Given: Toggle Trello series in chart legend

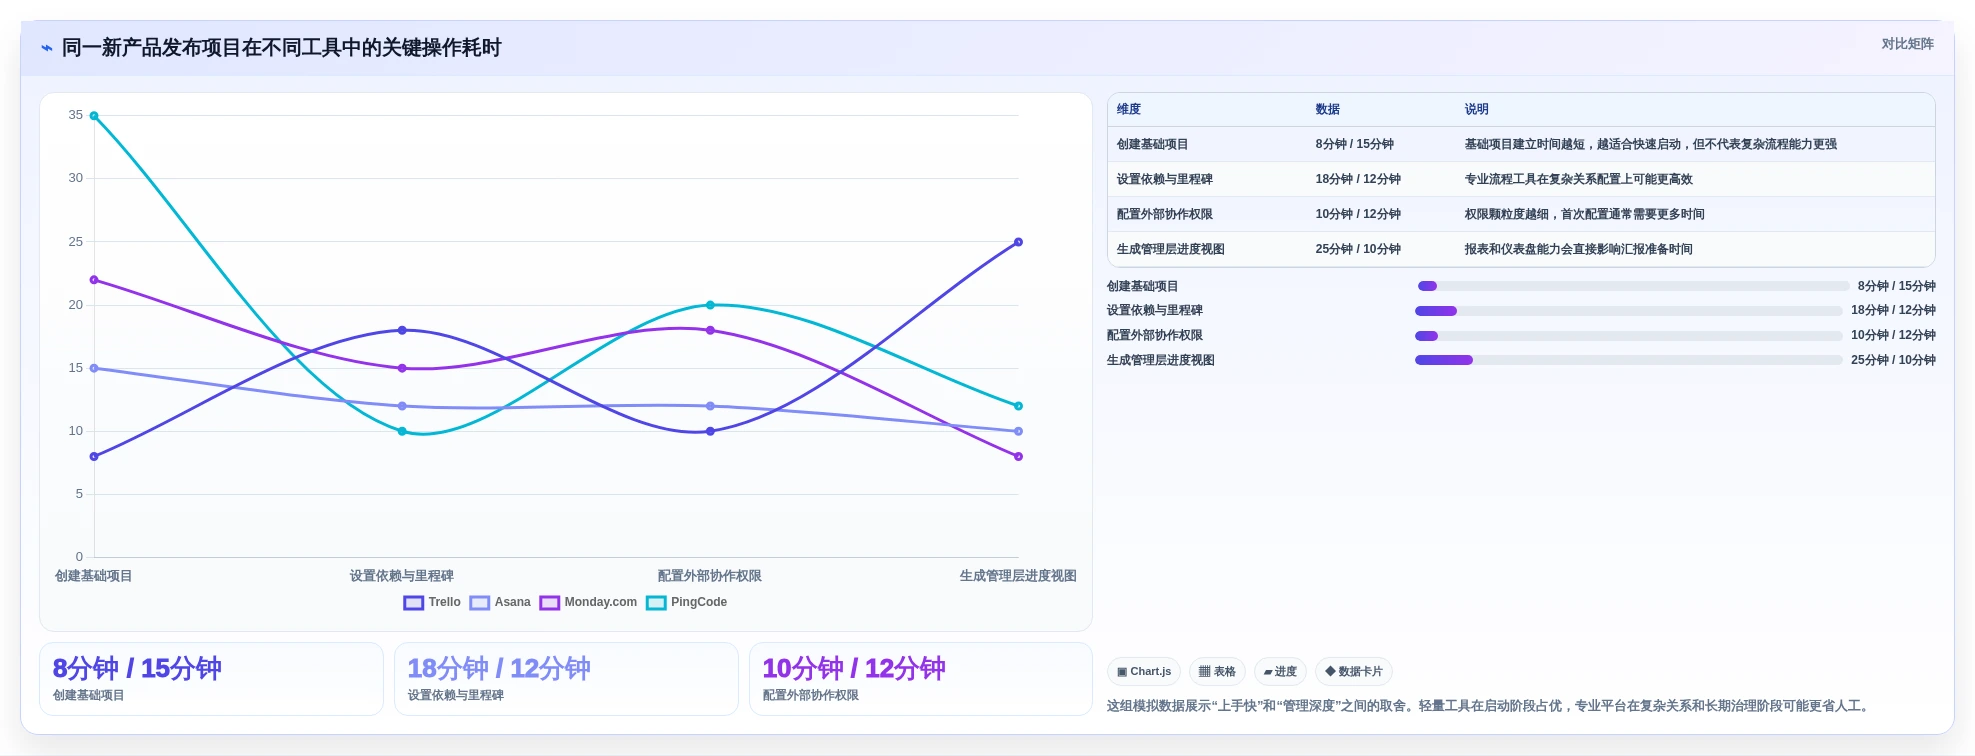Looking at the screenshot, I should click(432, 602).
